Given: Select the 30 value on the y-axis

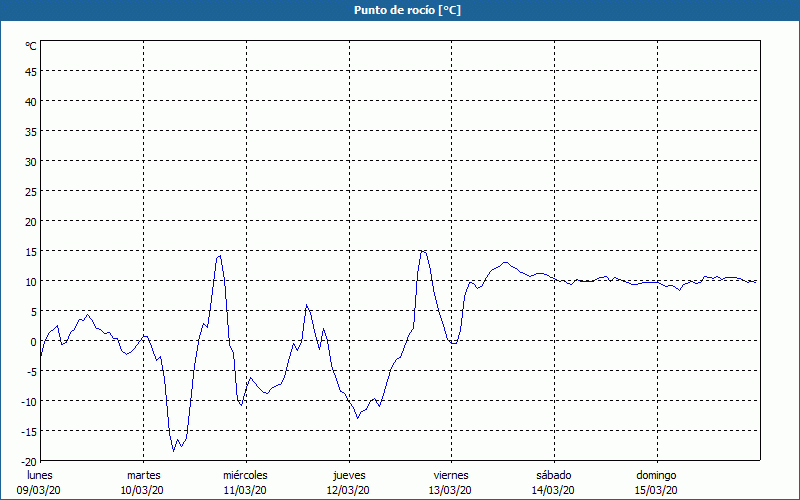Looking at the screenshot, I should [x=30, y=161].
